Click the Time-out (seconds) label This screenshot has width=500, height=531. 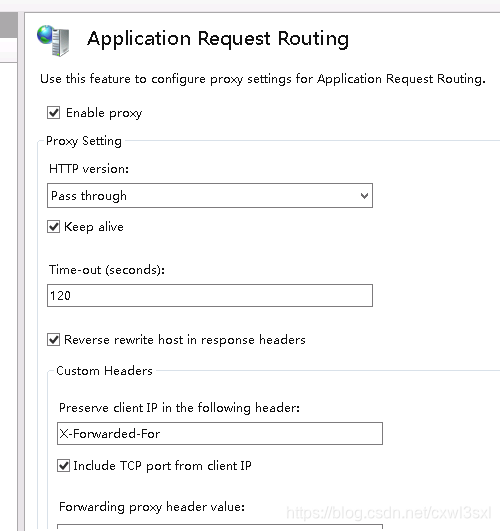[x=107, y=270]
